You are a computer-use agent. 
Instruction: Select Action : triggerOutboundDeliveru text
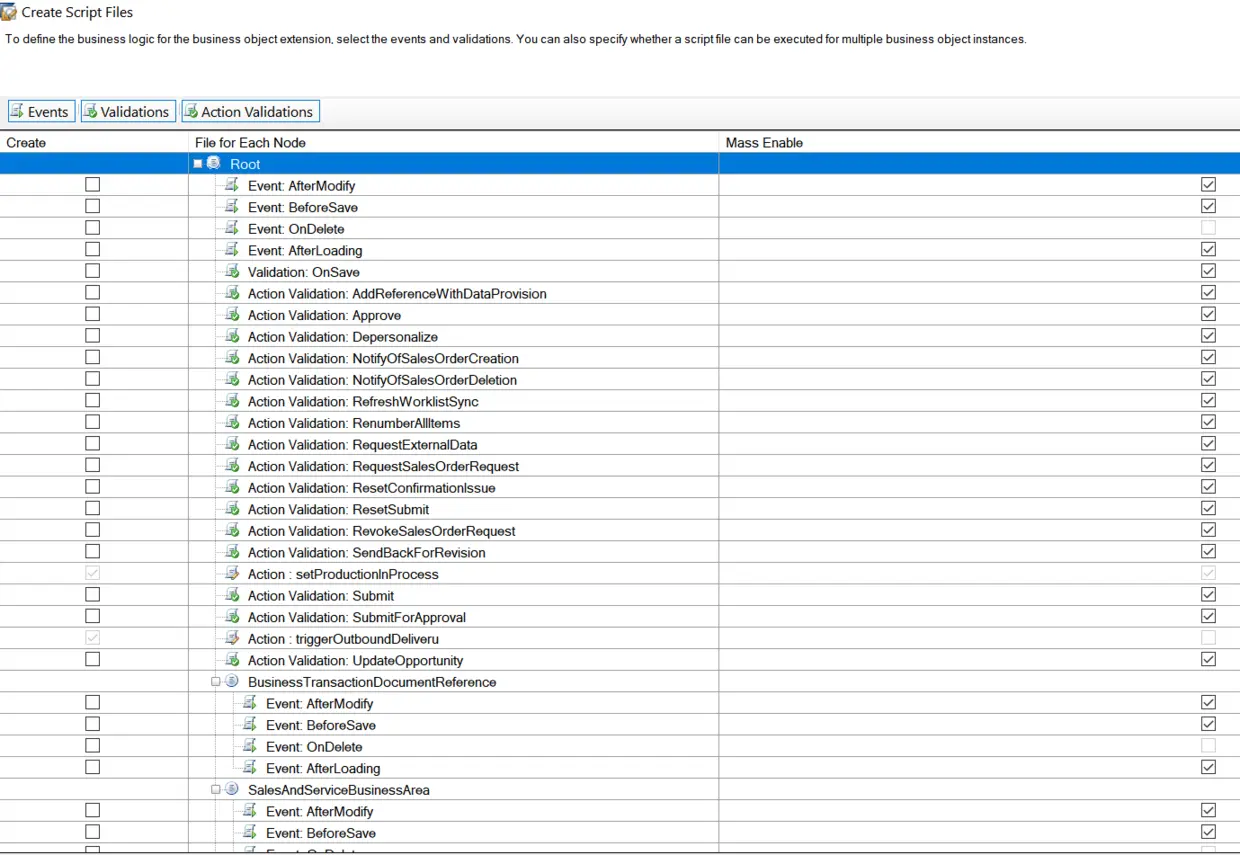pyautogui.click(x=344, y=639)
